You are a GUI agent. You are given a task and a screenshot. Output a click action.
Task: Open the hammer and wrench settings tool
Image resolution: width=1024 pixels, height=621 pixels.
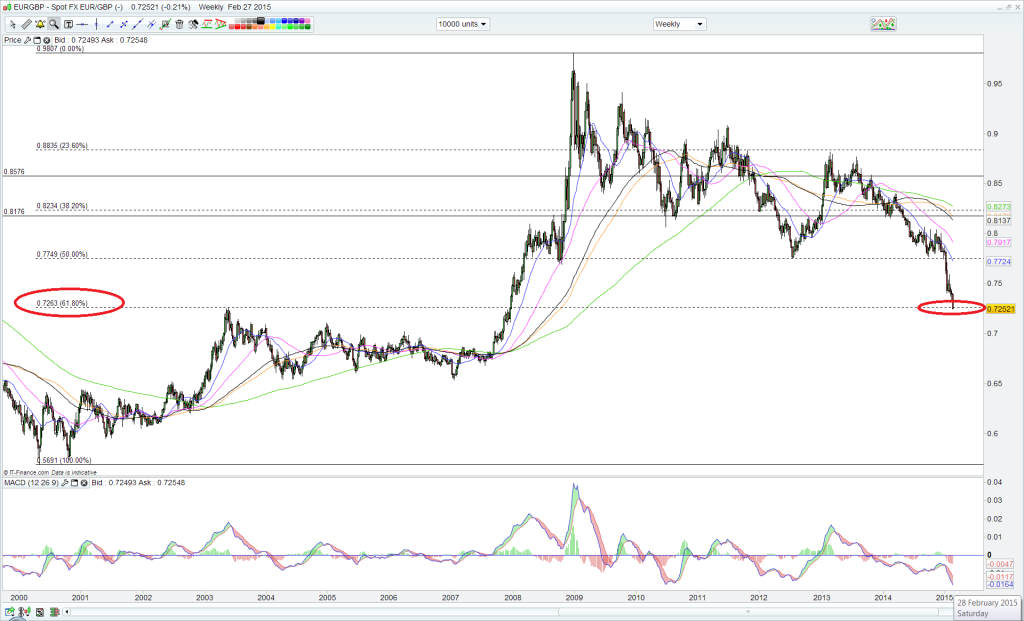coord(193,24)
